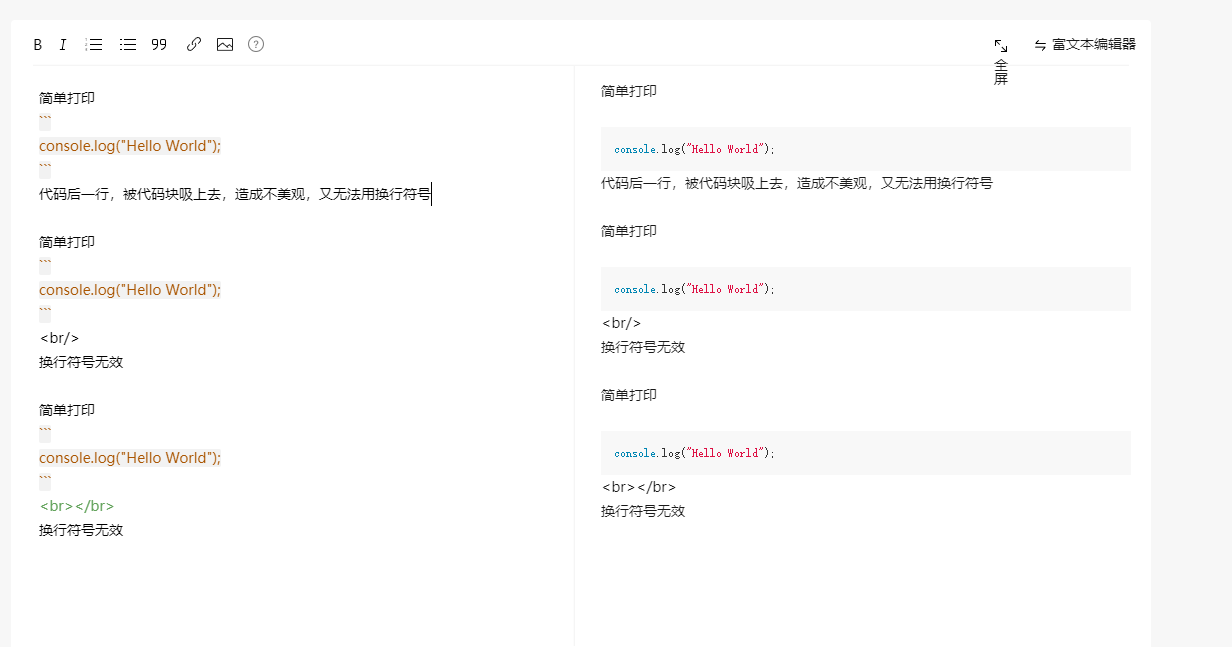1232x647 pixels.
Task: Click the third console.log source line in editor
Action: point(130,458)
